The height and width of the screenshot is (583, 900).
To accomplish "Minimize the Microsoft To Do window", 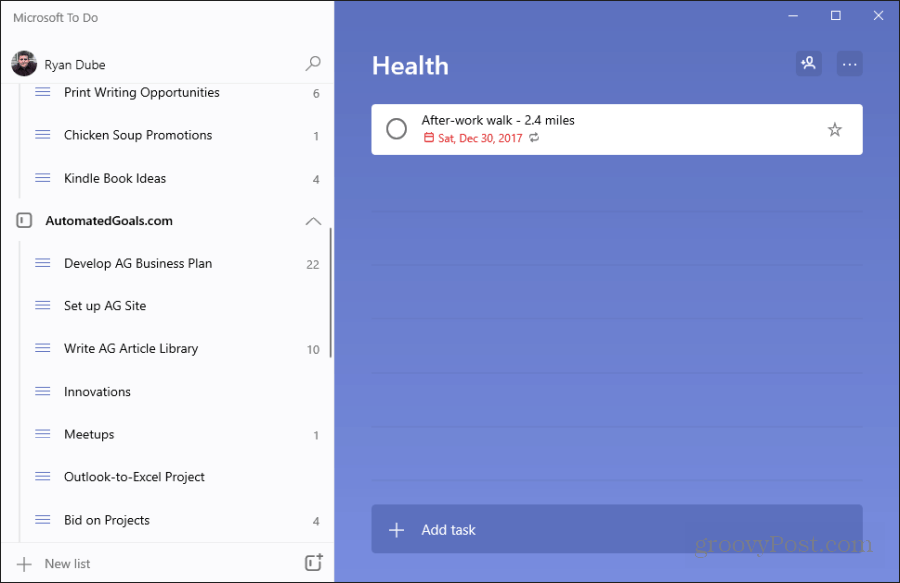I will 793,16.
